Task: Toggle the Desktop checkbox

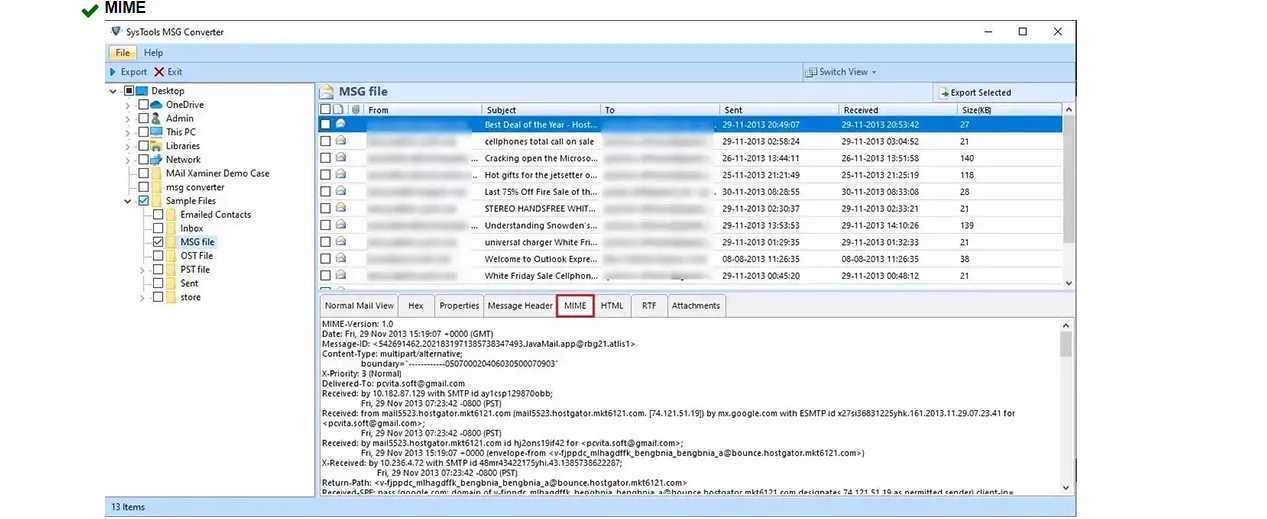Action: point(129,91)
